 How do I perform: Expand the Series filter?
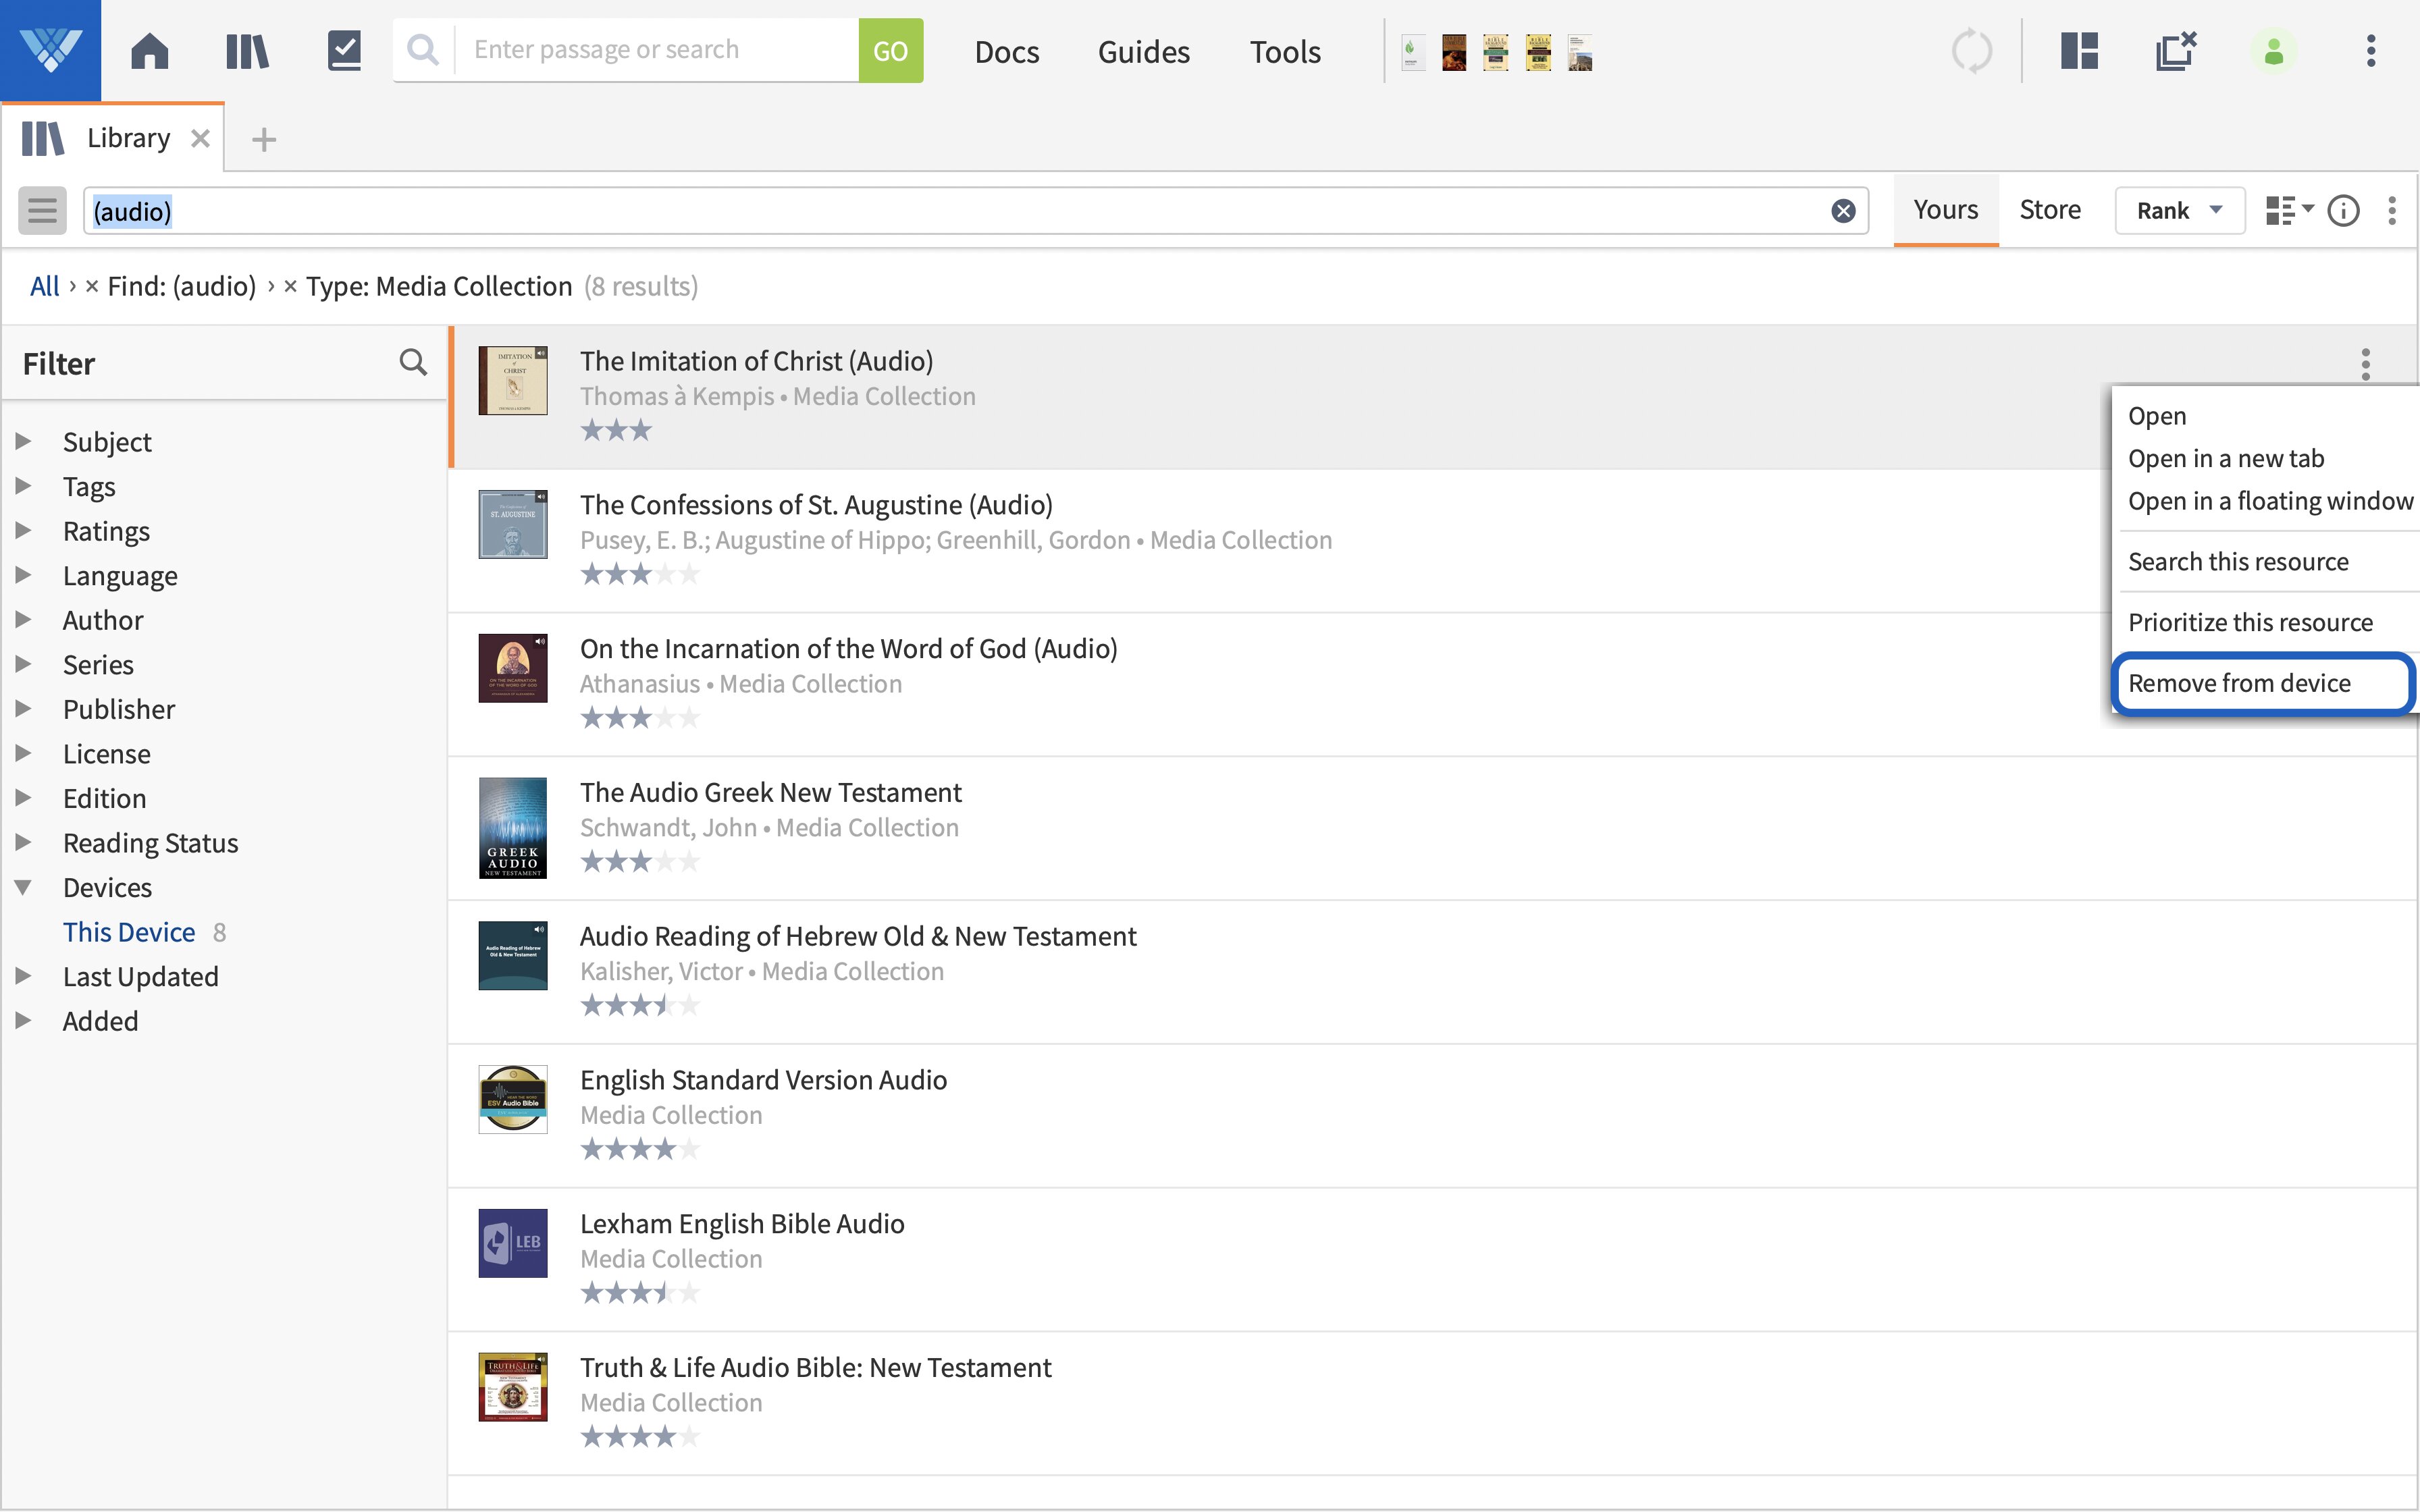click(24, 664)
